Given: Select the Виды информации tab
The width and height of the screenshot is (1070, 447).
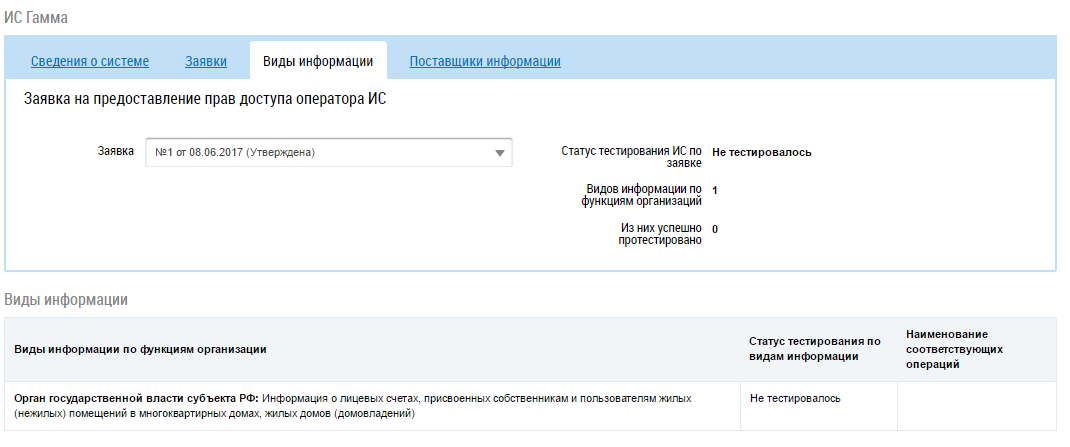Looking at the screenshot, I should (318, 61).
